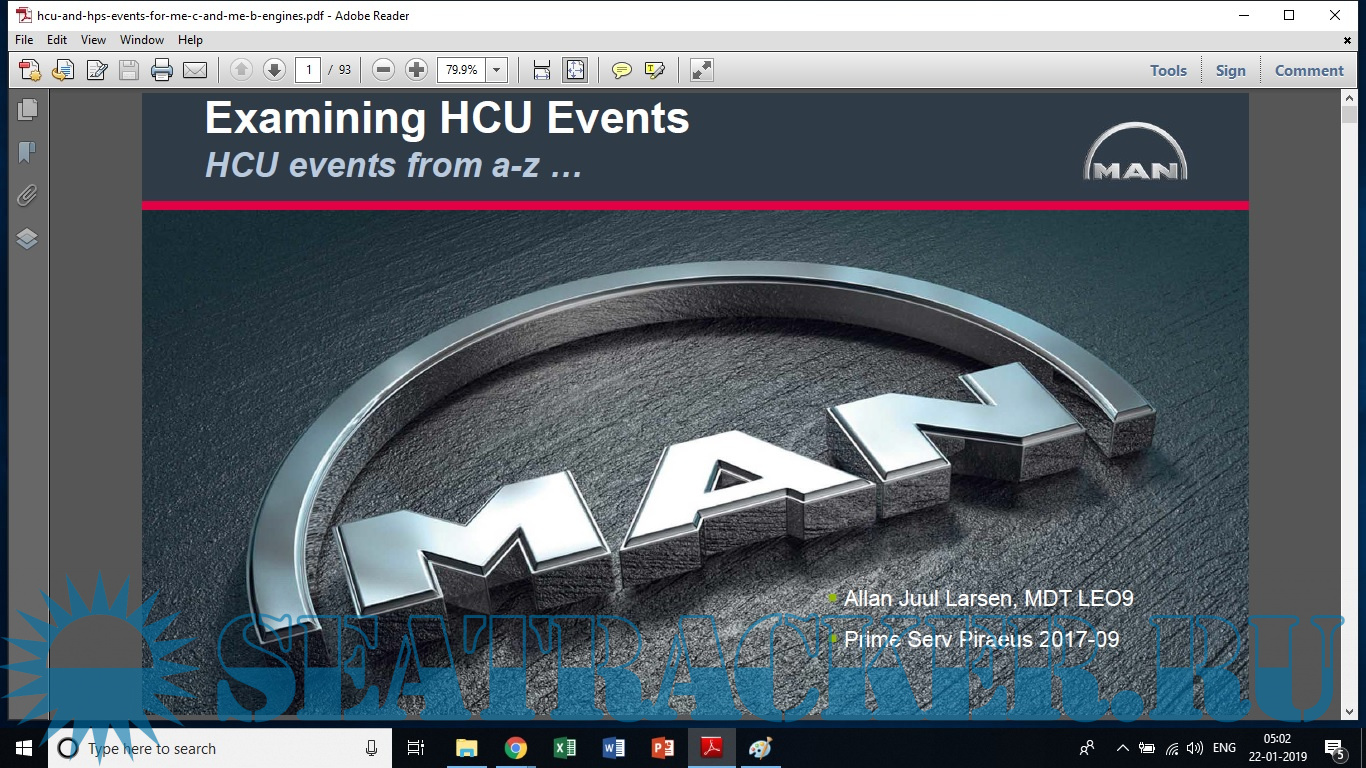Open the Comment pane

point(1309,70)
